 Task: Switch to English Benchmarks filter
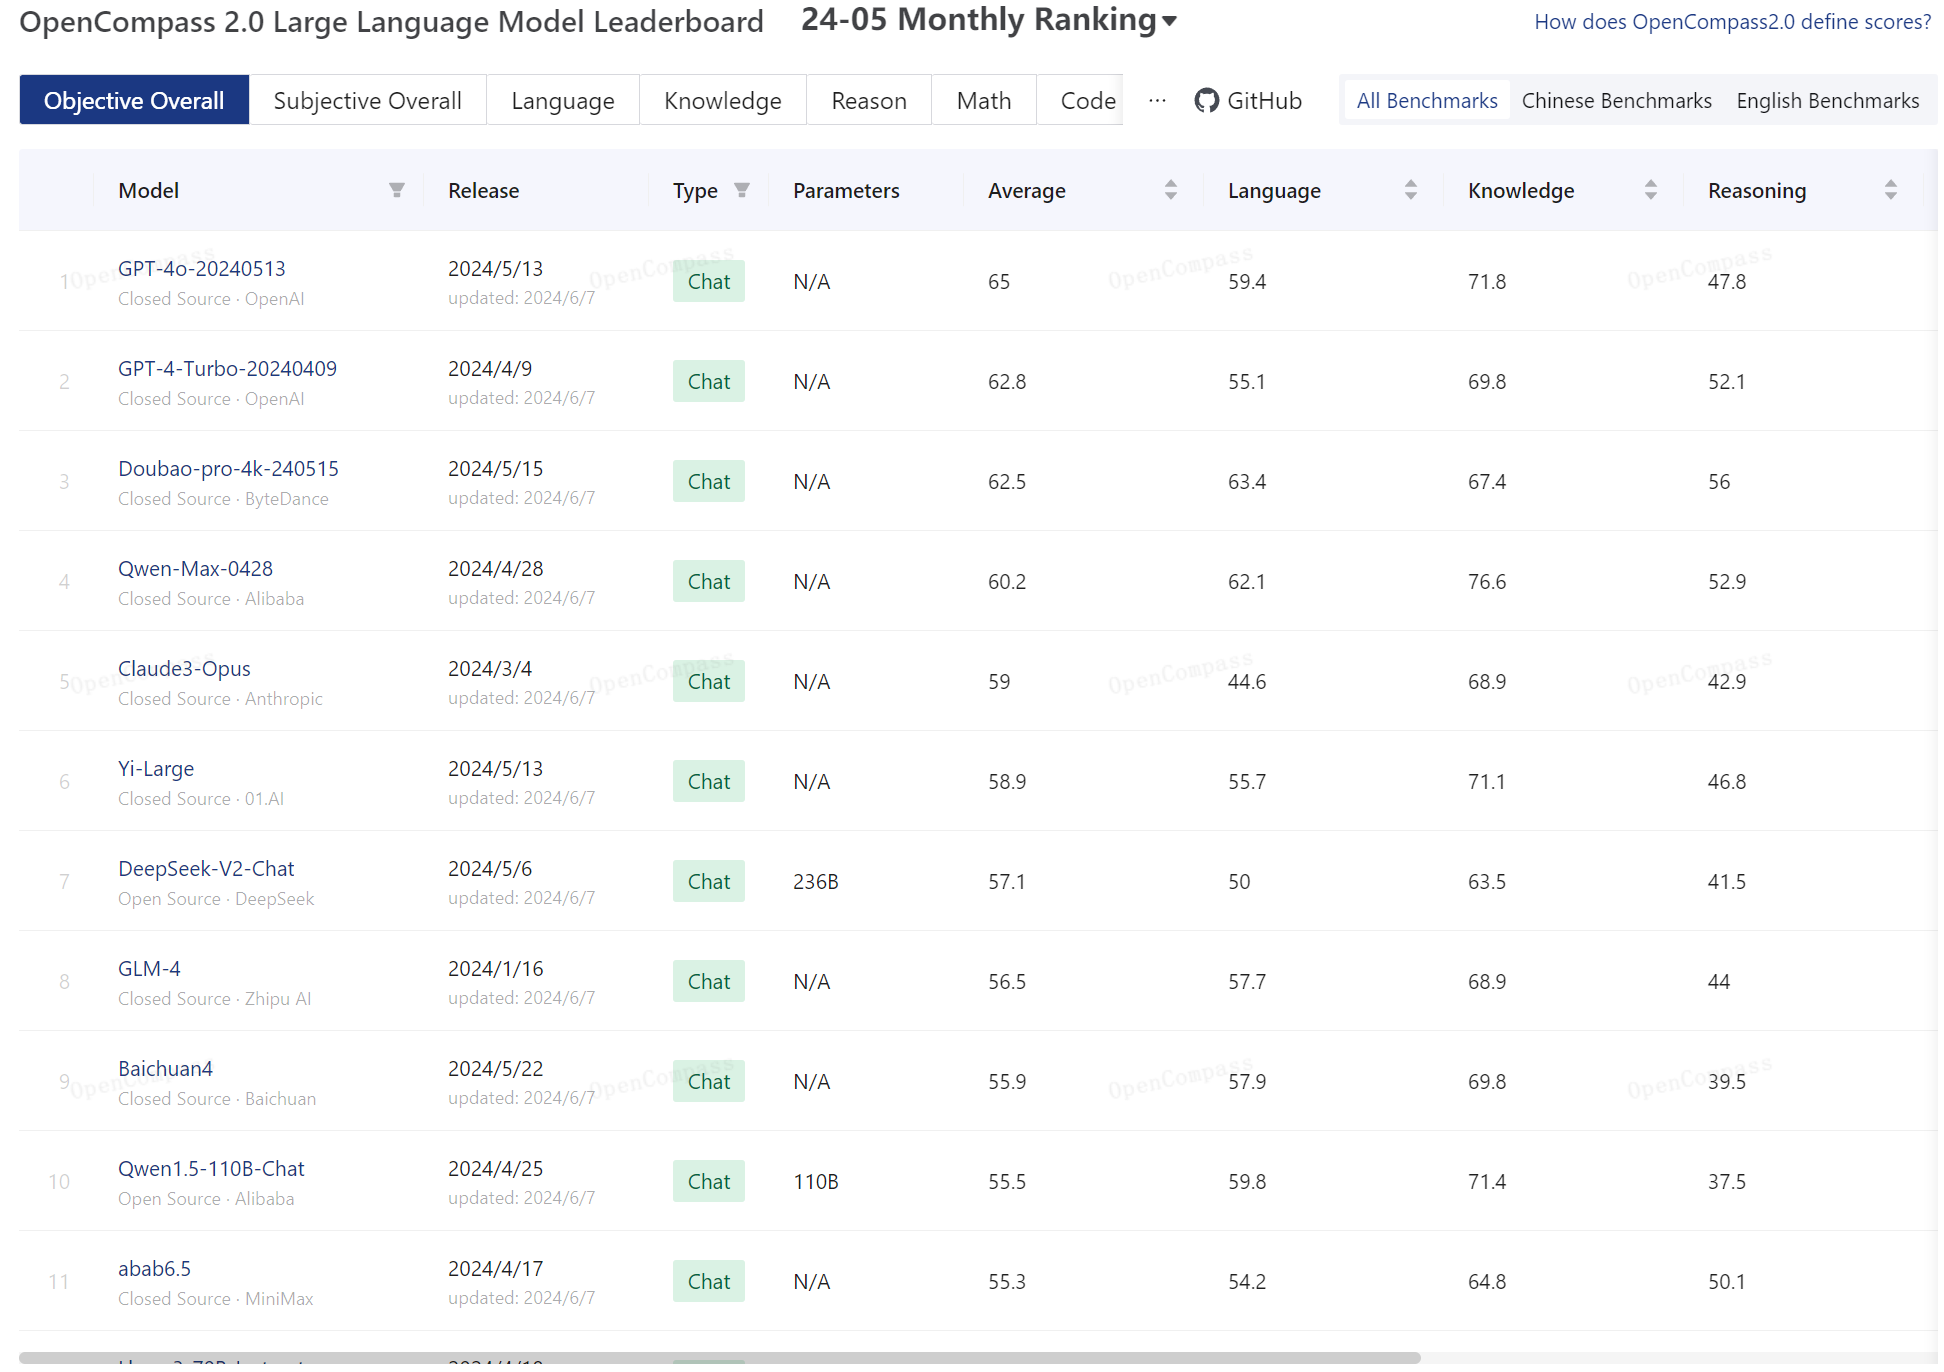pos(1827,101)
